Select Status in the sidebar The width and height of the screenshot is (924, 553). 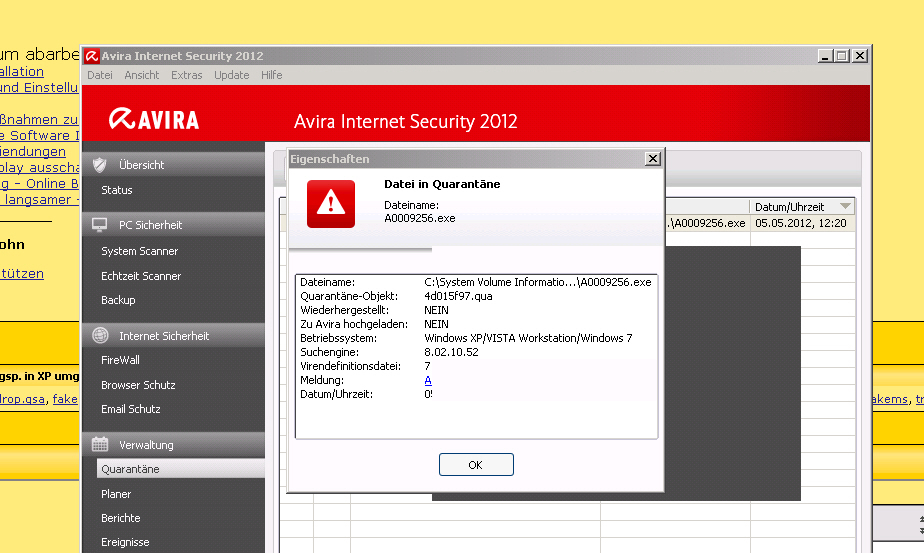(117, 190)
